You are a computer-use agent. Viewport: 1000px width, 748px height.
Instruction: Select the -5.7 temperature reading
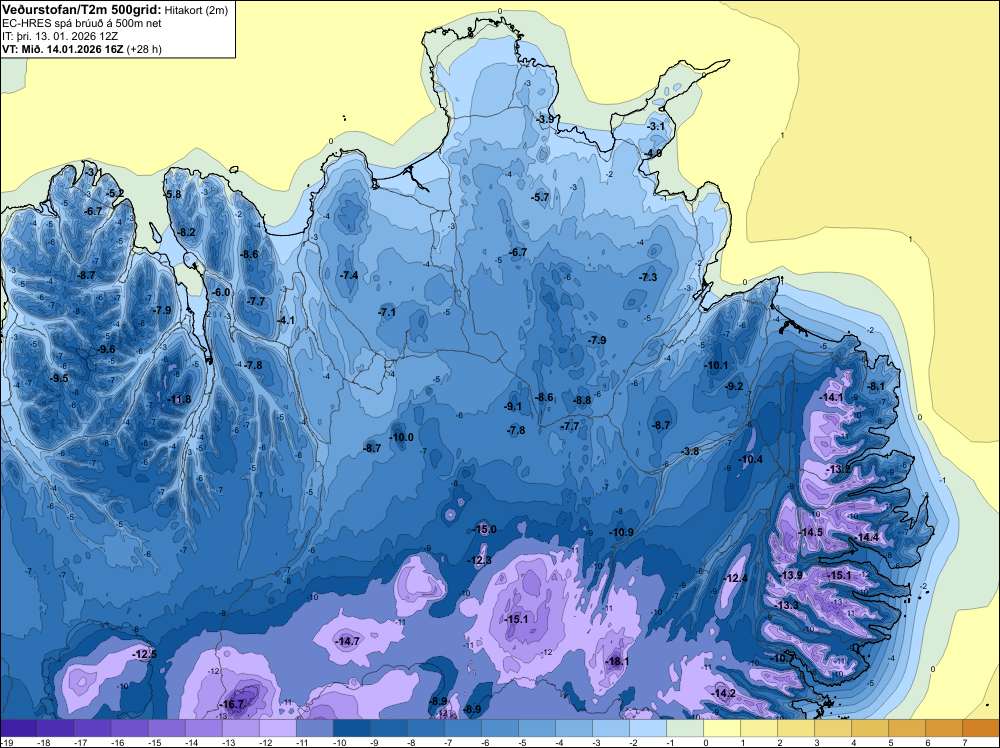[x=540, y=198]
